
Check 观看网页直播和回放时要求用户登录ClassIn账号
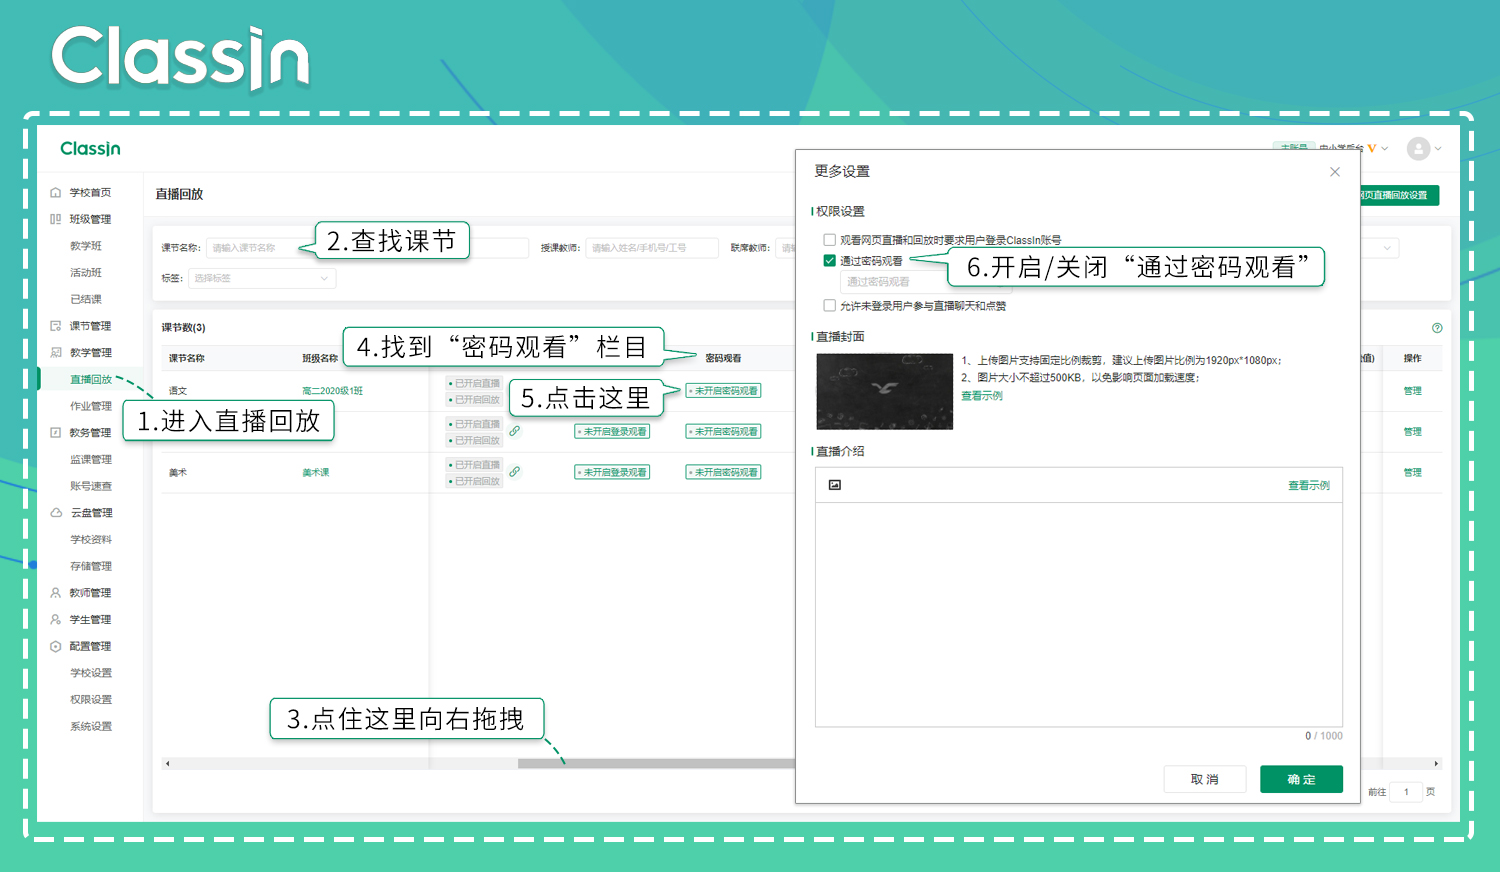coord(829,240)
